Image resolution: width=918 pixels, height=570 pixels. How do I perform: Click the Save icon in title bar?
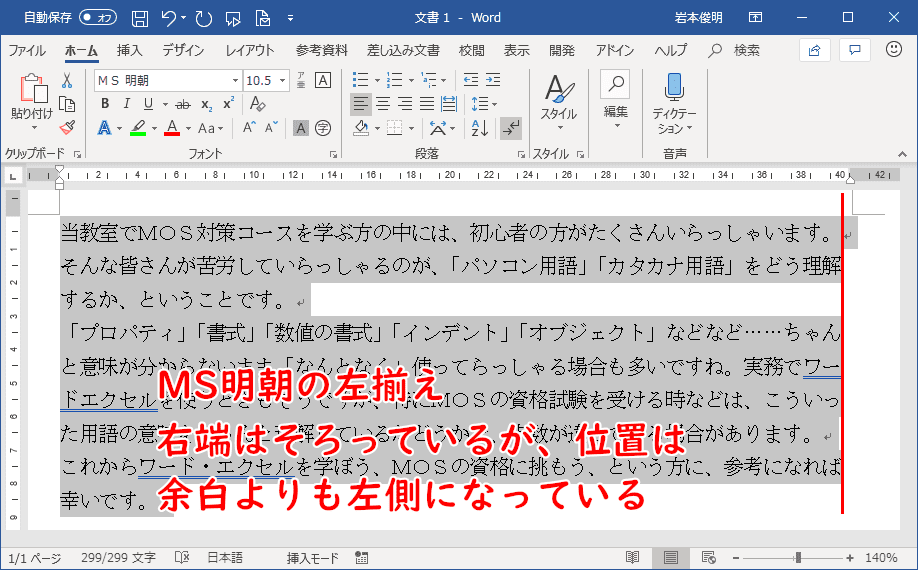pyautogui.click(x=139, y=18)
